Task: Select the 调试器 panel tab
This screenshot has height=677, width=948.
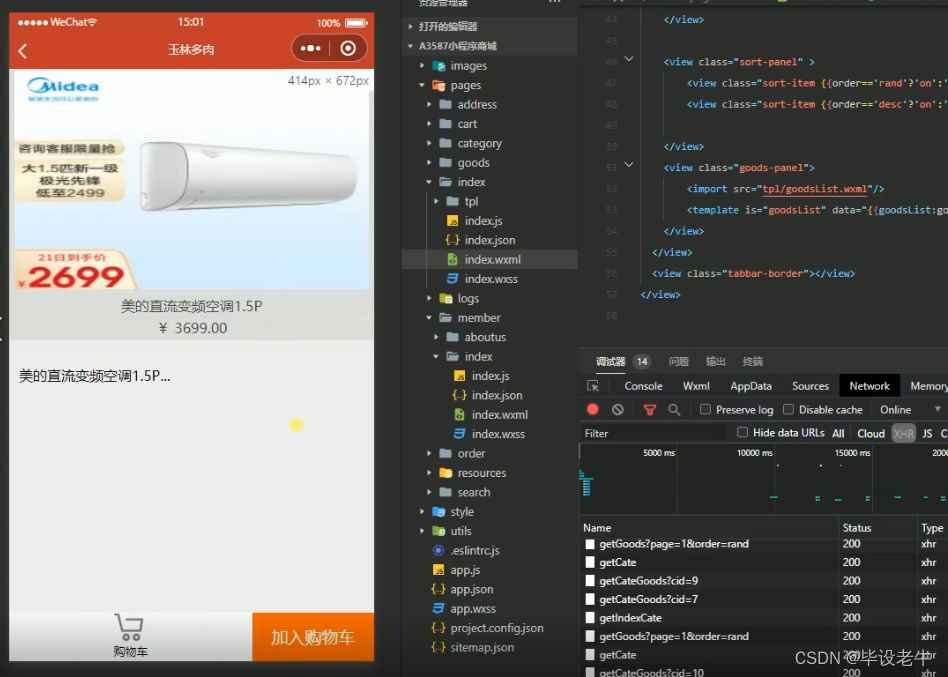Action: tap(610, 361)
